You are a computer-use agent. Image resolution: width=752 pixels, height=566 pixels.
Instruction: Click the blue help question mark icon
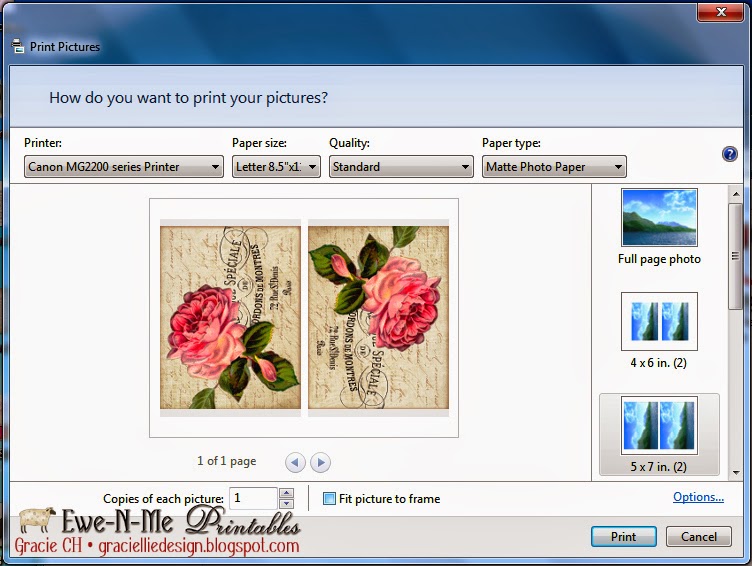[729, 154]
